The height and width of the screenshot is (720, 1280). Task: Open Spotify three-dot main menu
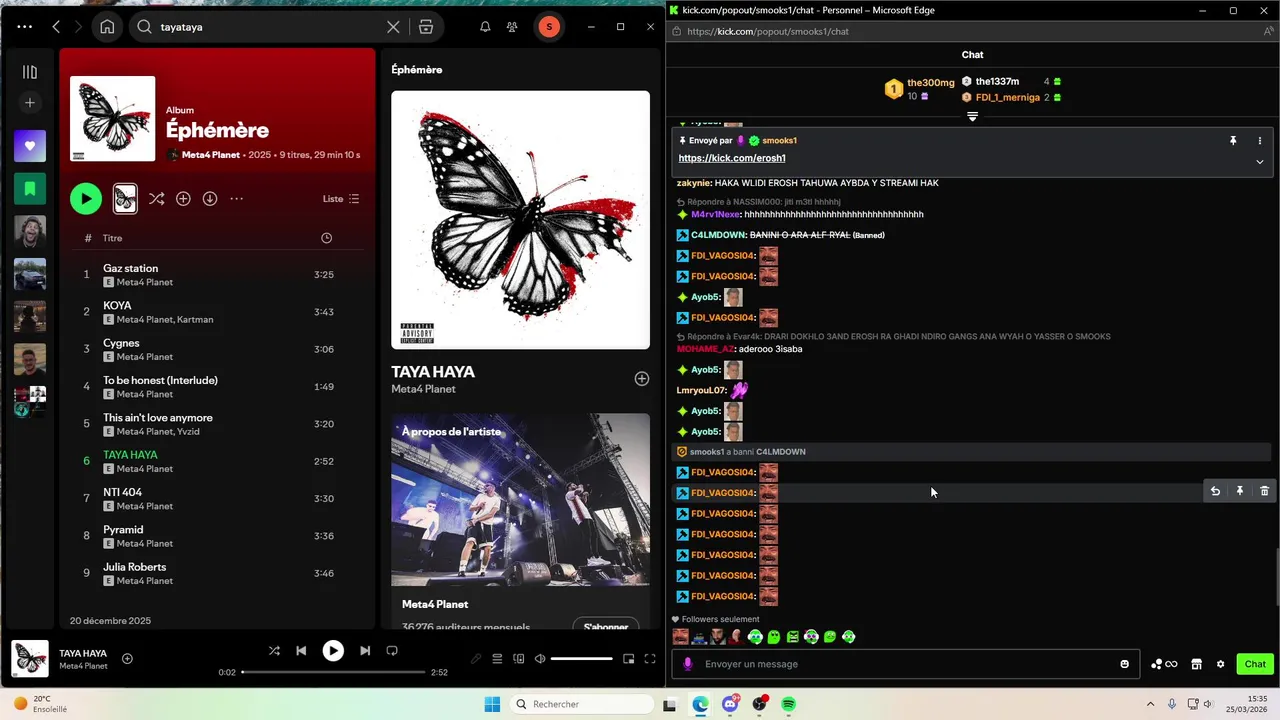tap(24, 27)
